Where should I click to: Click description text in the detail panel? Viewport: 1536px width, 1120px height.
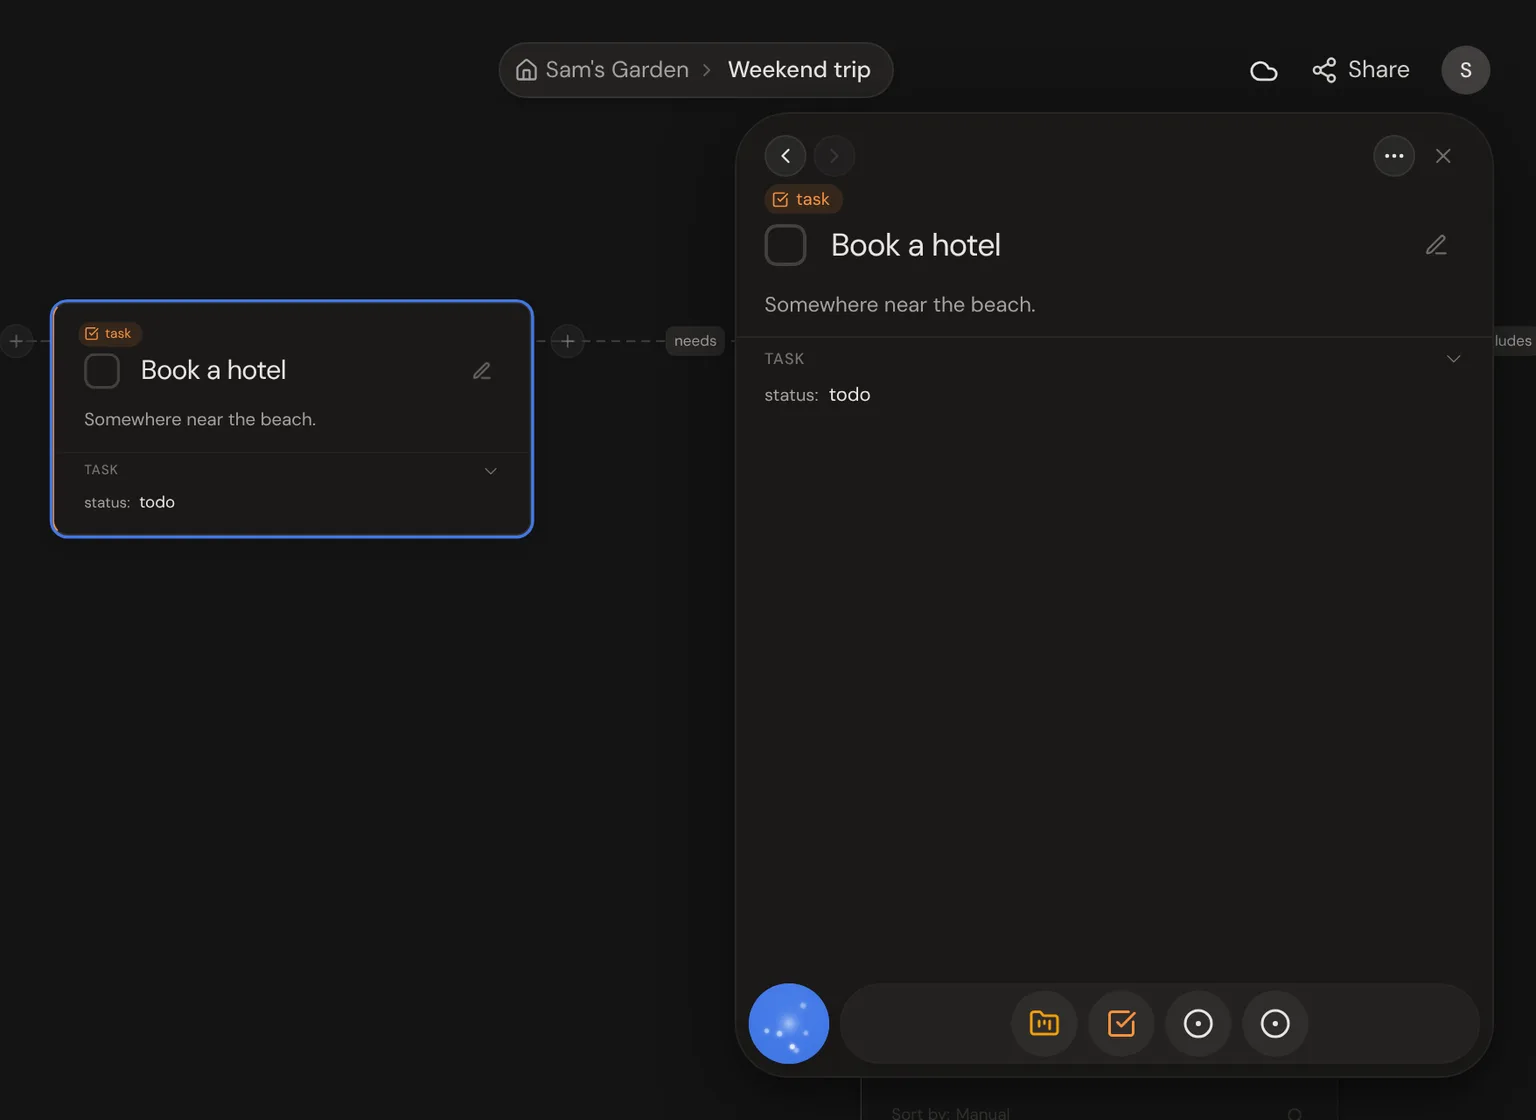click(900, 305)
